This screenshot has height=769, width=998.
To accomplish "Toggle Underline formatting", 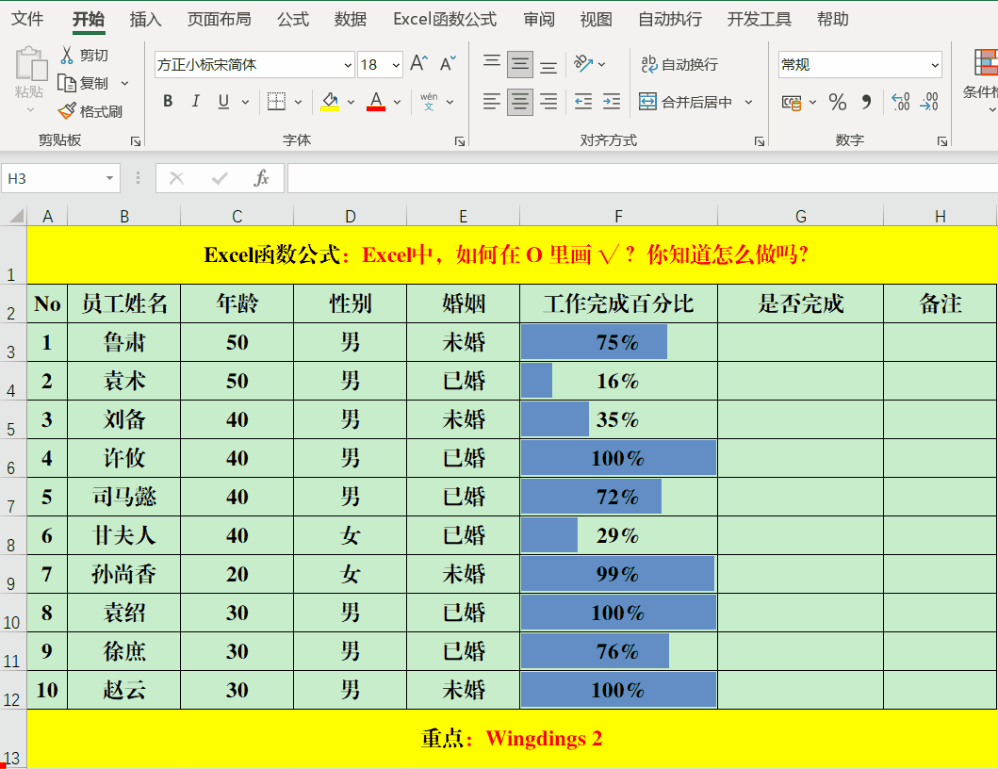I will [223, 102].
